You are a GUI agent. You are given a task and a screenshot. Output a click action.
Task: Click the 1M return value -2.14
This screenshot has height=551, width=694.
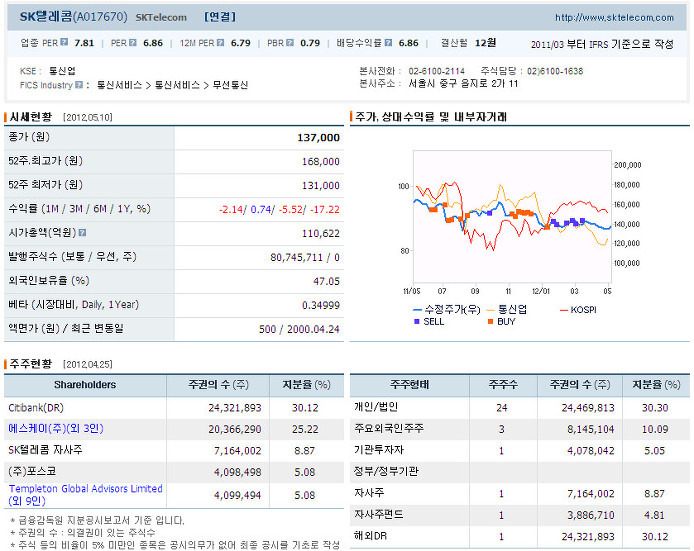tap(231, 209)
